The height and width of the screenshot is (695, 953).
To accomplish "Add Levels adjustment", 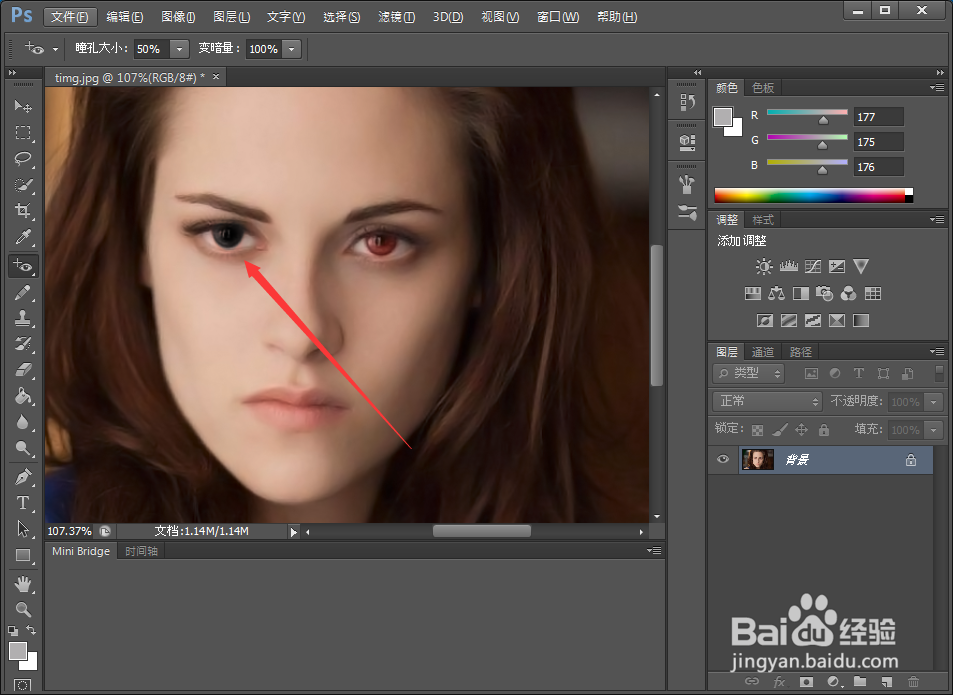I will pyautogui.click(x=788, y=266).
